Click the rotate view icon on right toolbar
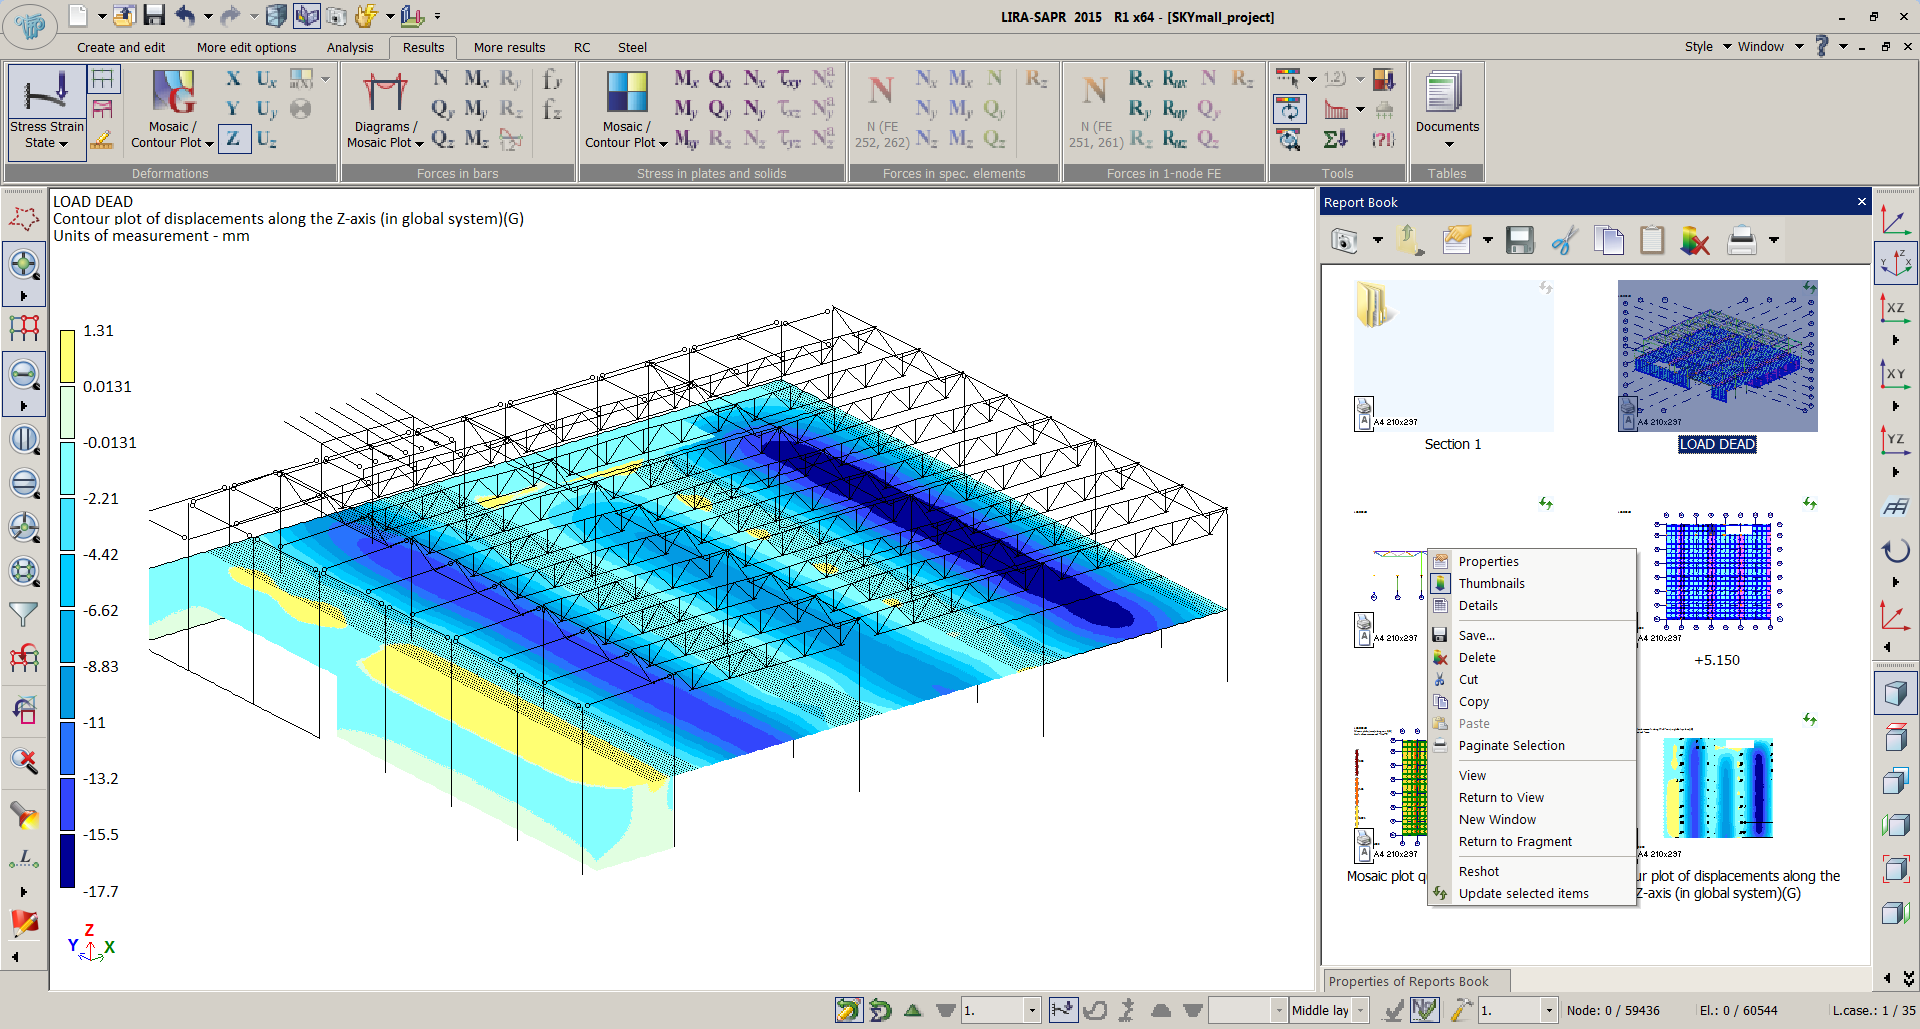 (1895, 550)
